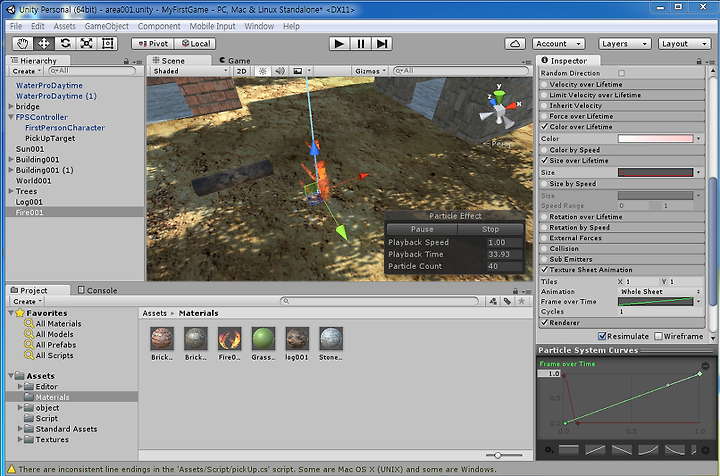The width and height of the screenshot is (720, 476).
Task: Toggle scene effects image icon
Action: point(298,71)
